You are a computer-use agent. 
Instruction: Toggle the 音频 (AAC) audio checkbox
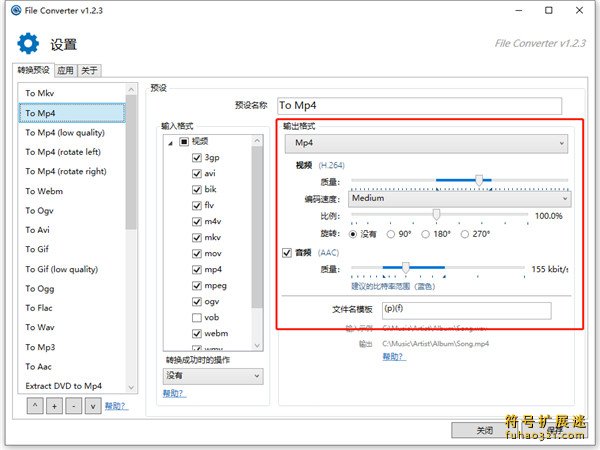click(287, 253)
